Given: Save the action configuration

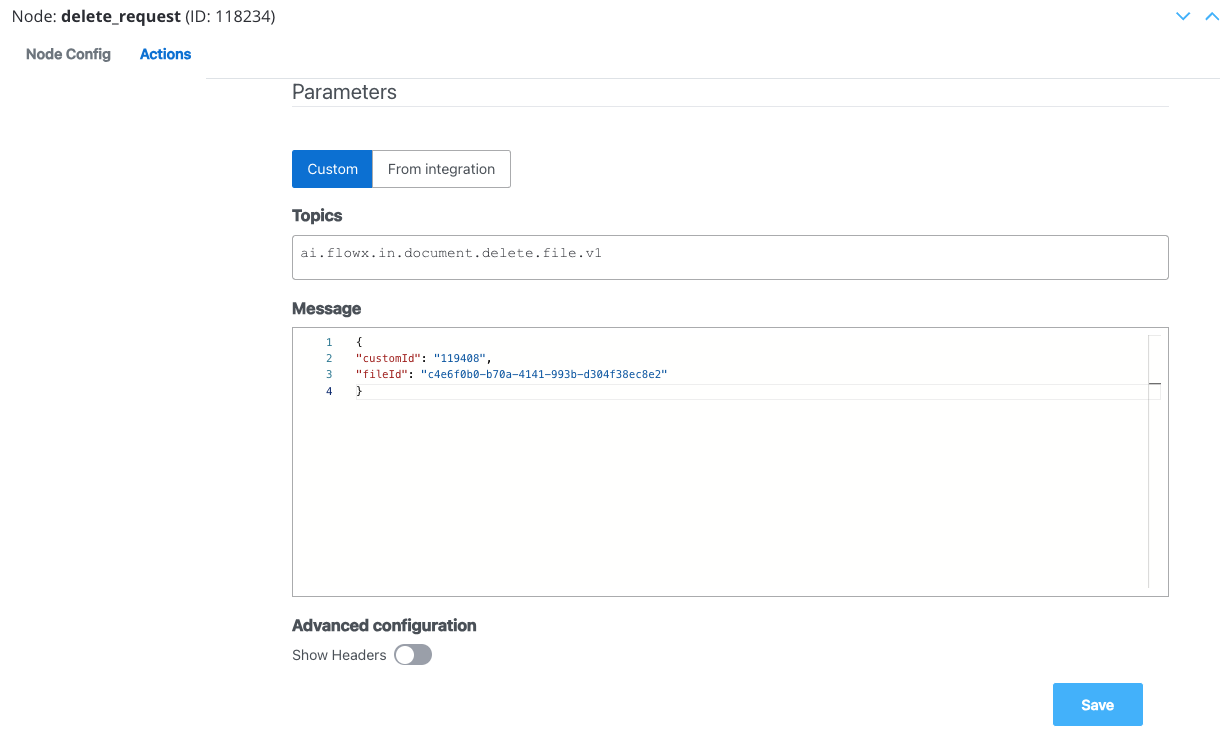Looking at the screenshot, I should point(1097,705).
